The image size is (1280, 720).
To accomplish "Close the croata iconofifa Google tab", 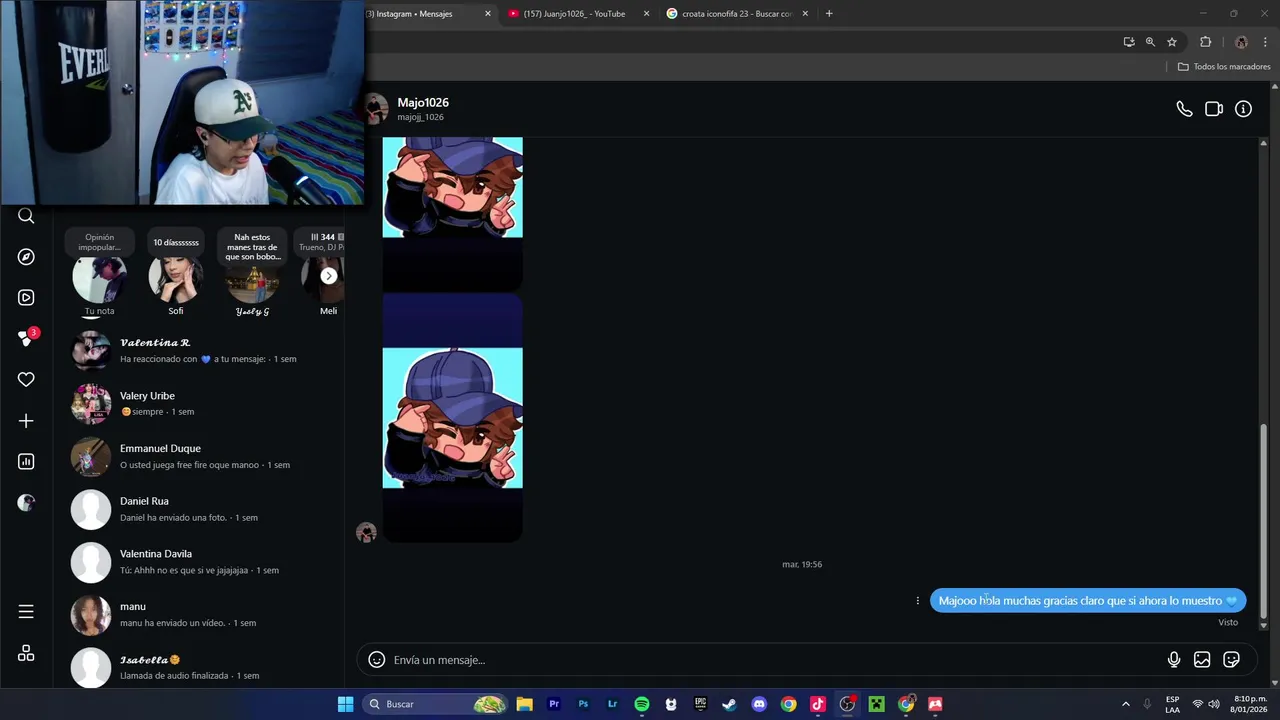I will click(805, 14).
